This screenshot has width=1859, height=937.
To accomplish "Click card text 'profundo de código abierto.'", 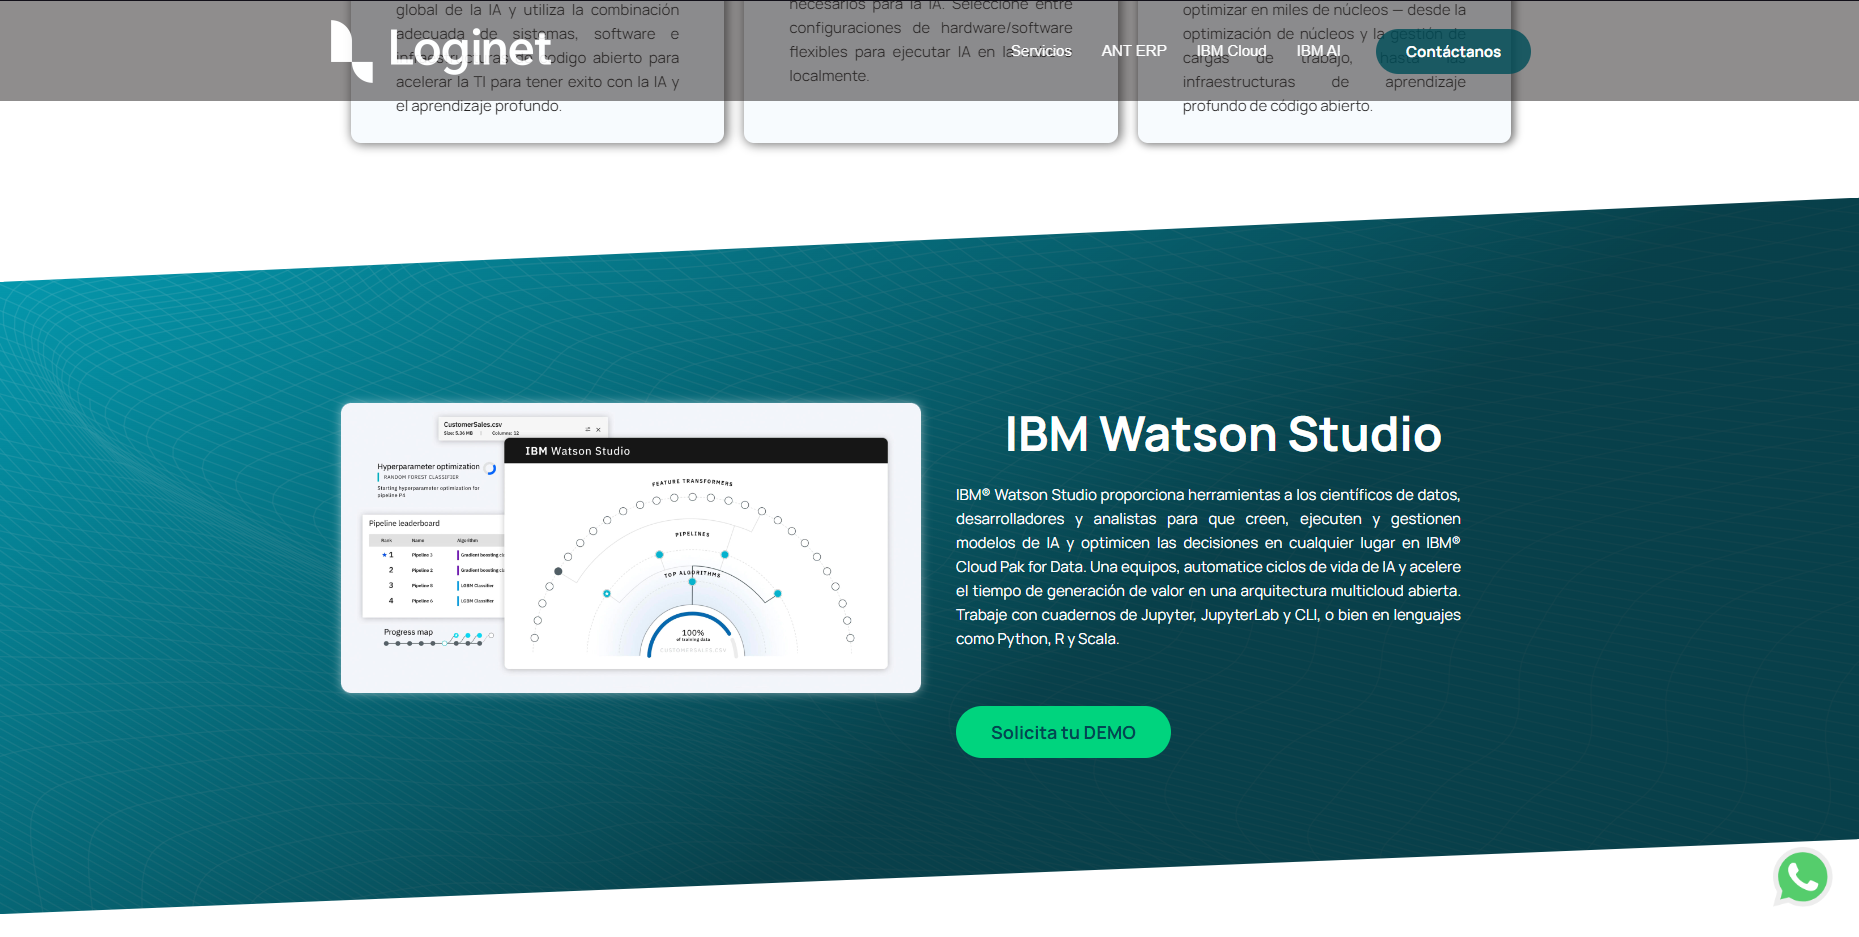I will tap(1277, 106).
